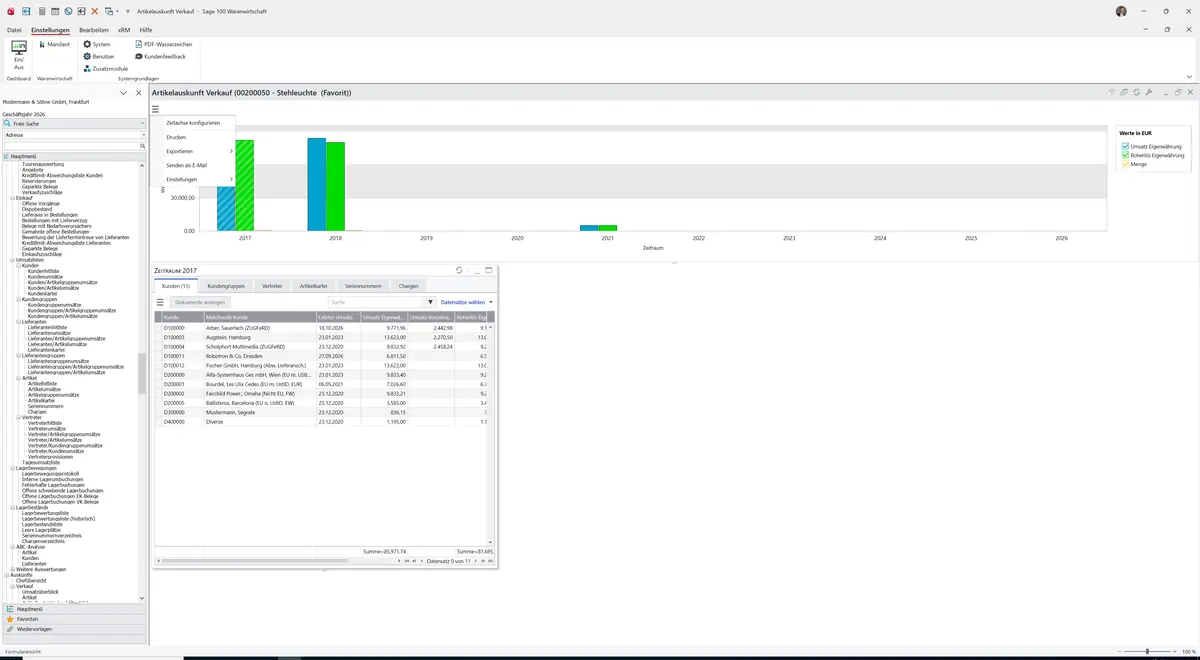Viewport: 1200px width, 660px height.
Task: Switch to the Seriennummern tab
Action: (363, 286)
